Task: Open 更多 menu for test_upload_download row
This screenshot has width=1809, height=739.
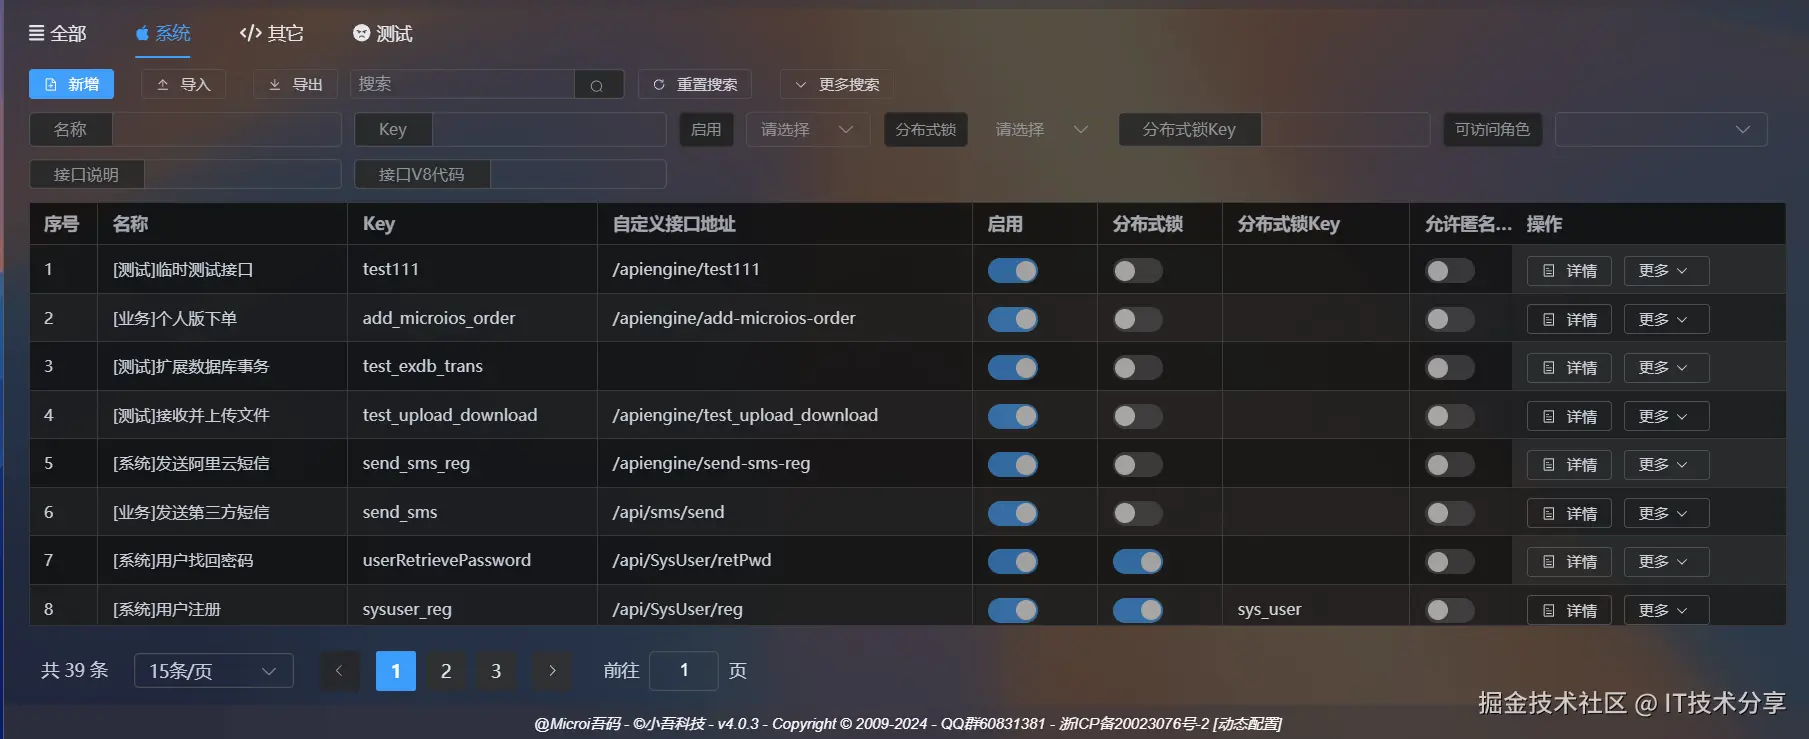Action: [x=1666, y=417]
